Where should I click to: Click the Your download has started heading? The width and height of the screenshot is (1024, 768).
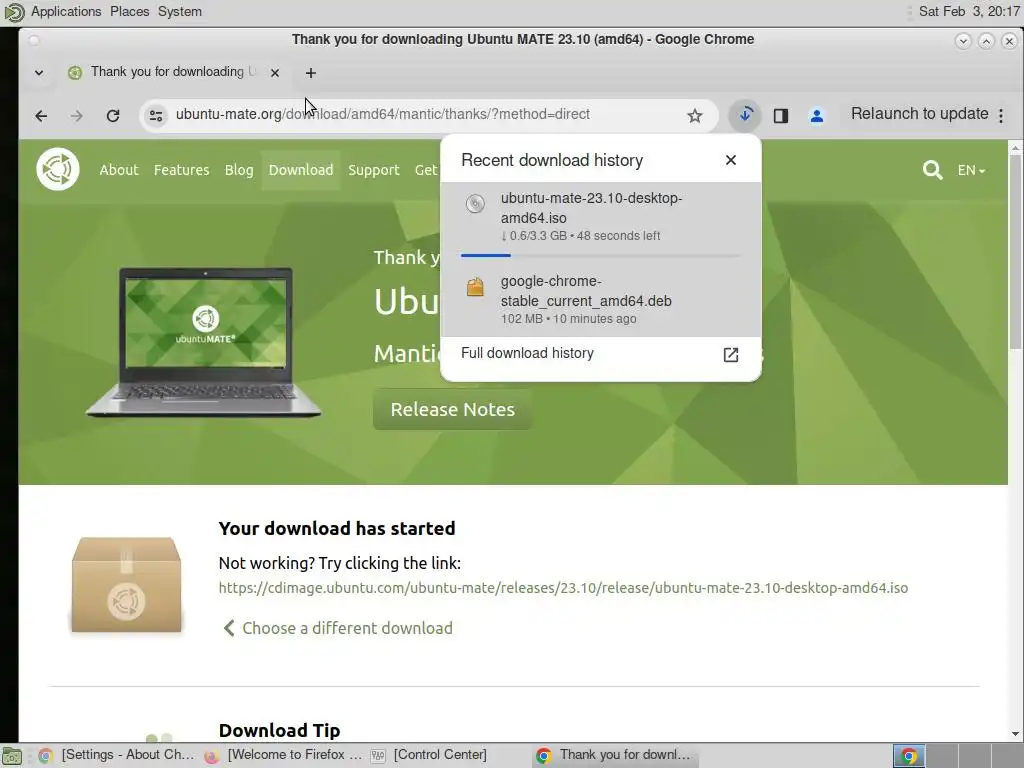pos(337,528)
